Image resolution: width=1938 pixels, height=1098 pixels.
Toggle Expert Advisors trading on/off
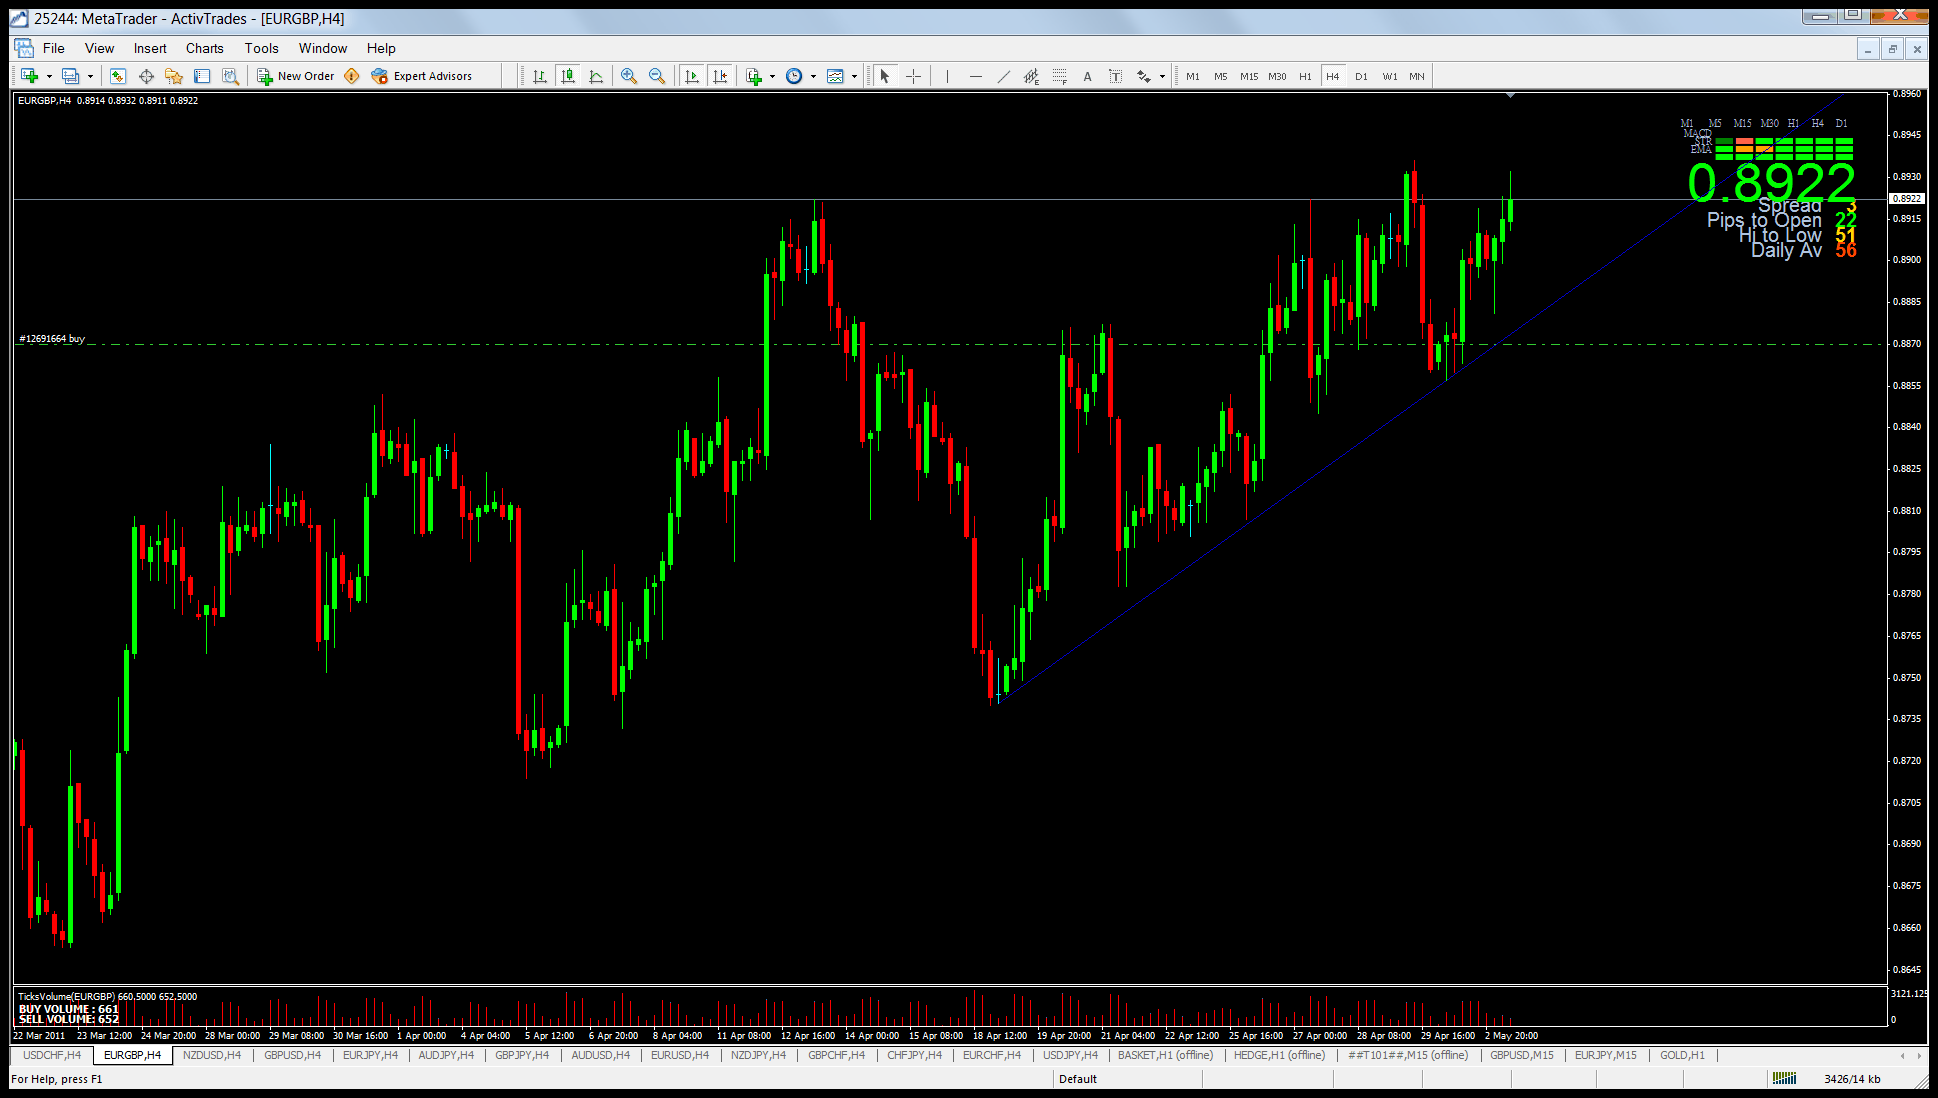point(422,76)
